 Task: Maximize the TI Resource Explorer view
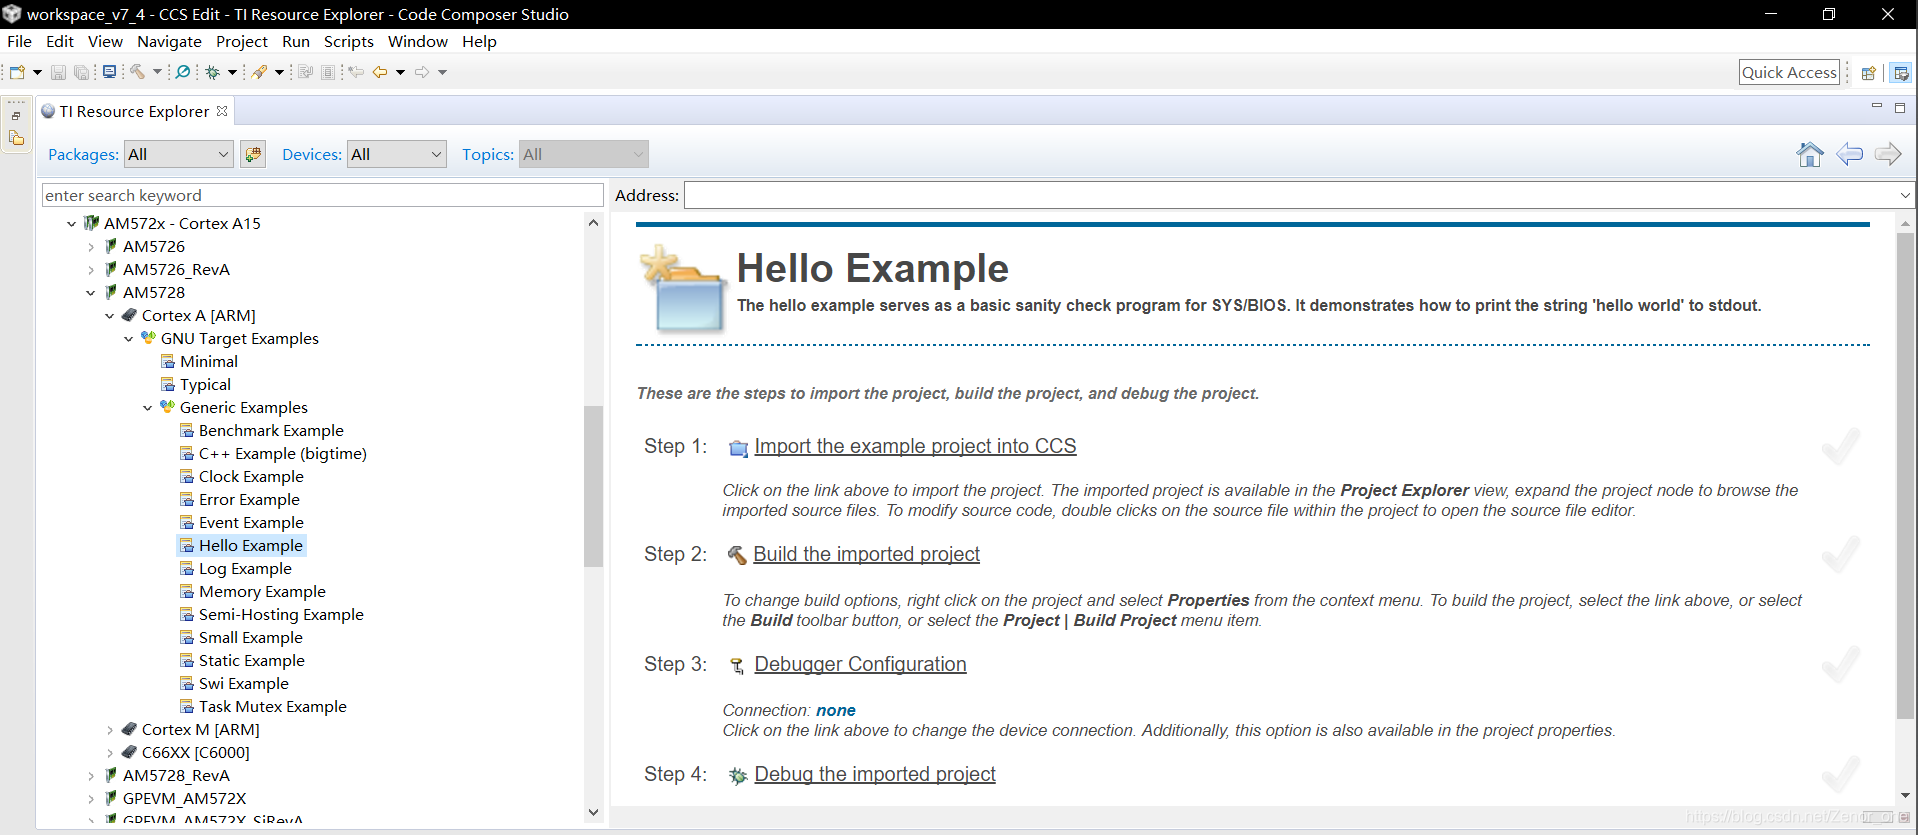1900,107
